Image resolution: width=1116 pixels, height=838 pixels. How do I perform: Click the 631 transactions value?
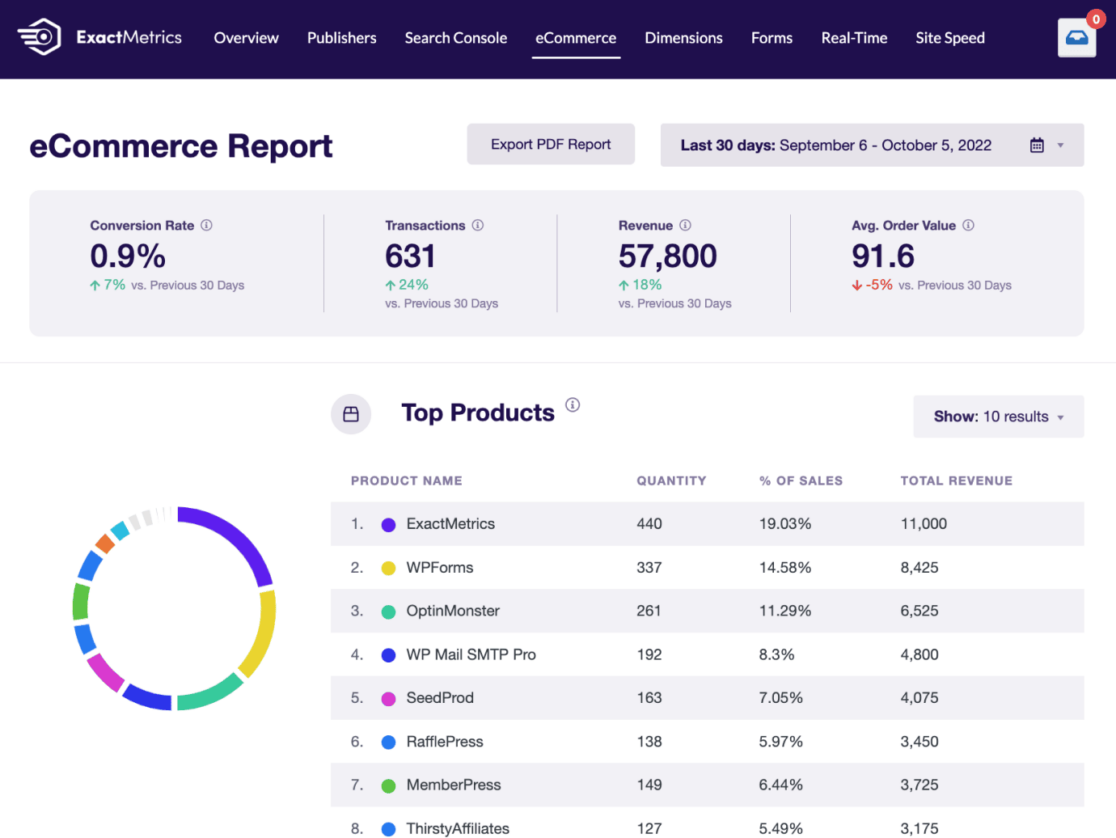click(410, 256)
